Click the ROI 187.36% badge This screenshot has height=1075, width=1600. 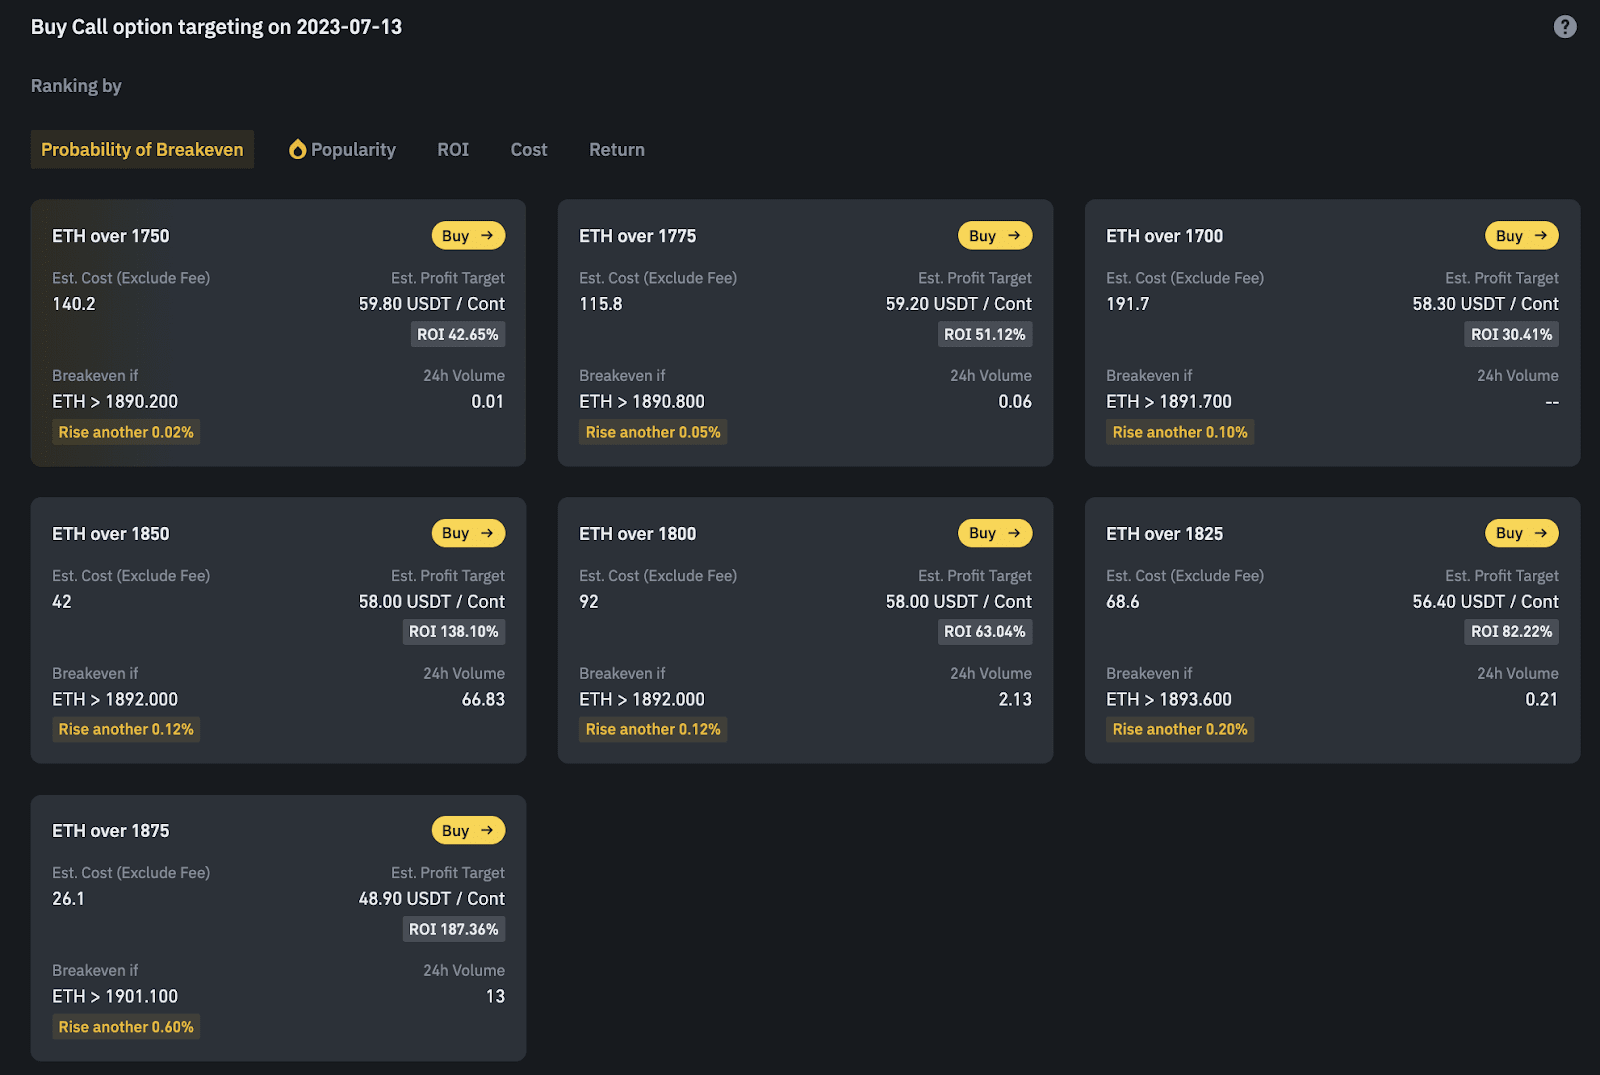(453, 929)
